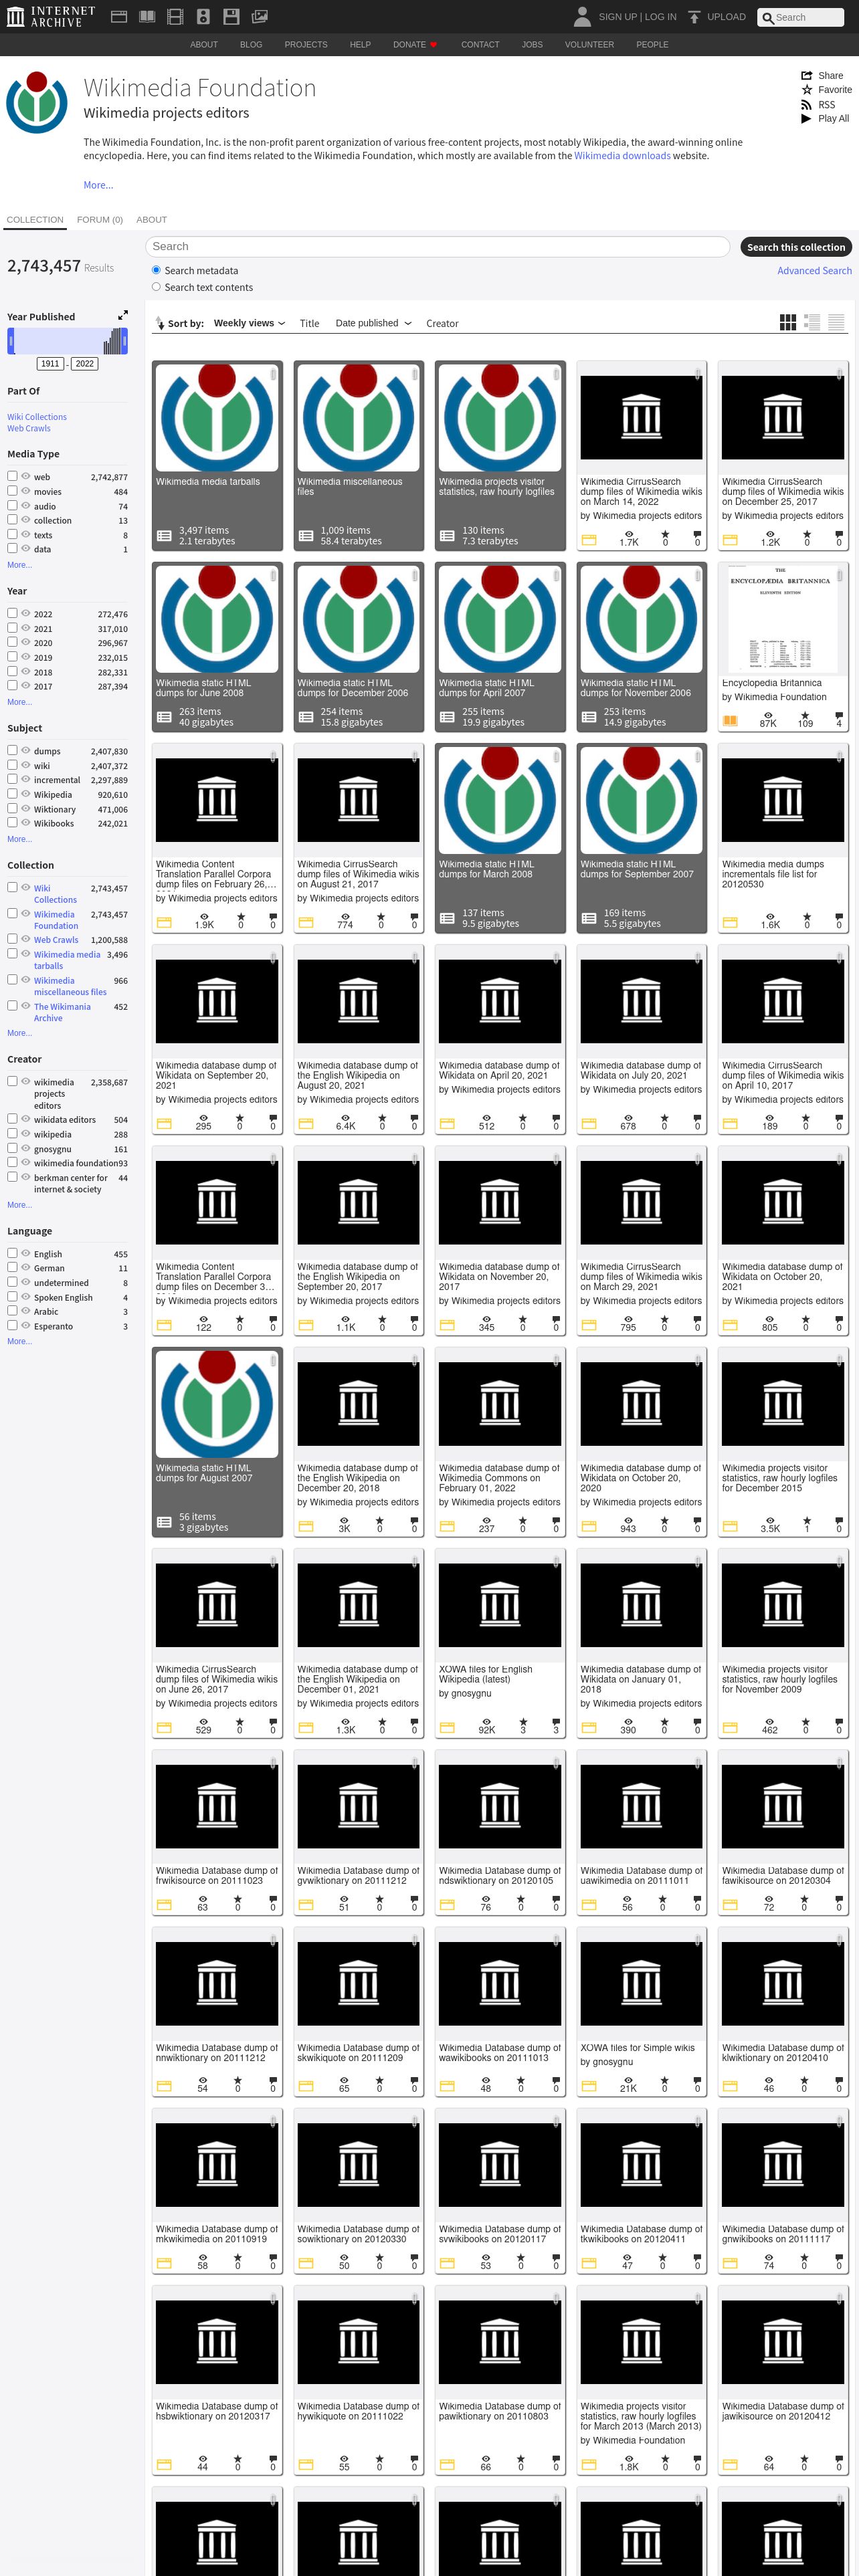The width and height of the screenshot is (859, 2576).
Task: Click the user avatar icon
Action: tap(582, 16)
